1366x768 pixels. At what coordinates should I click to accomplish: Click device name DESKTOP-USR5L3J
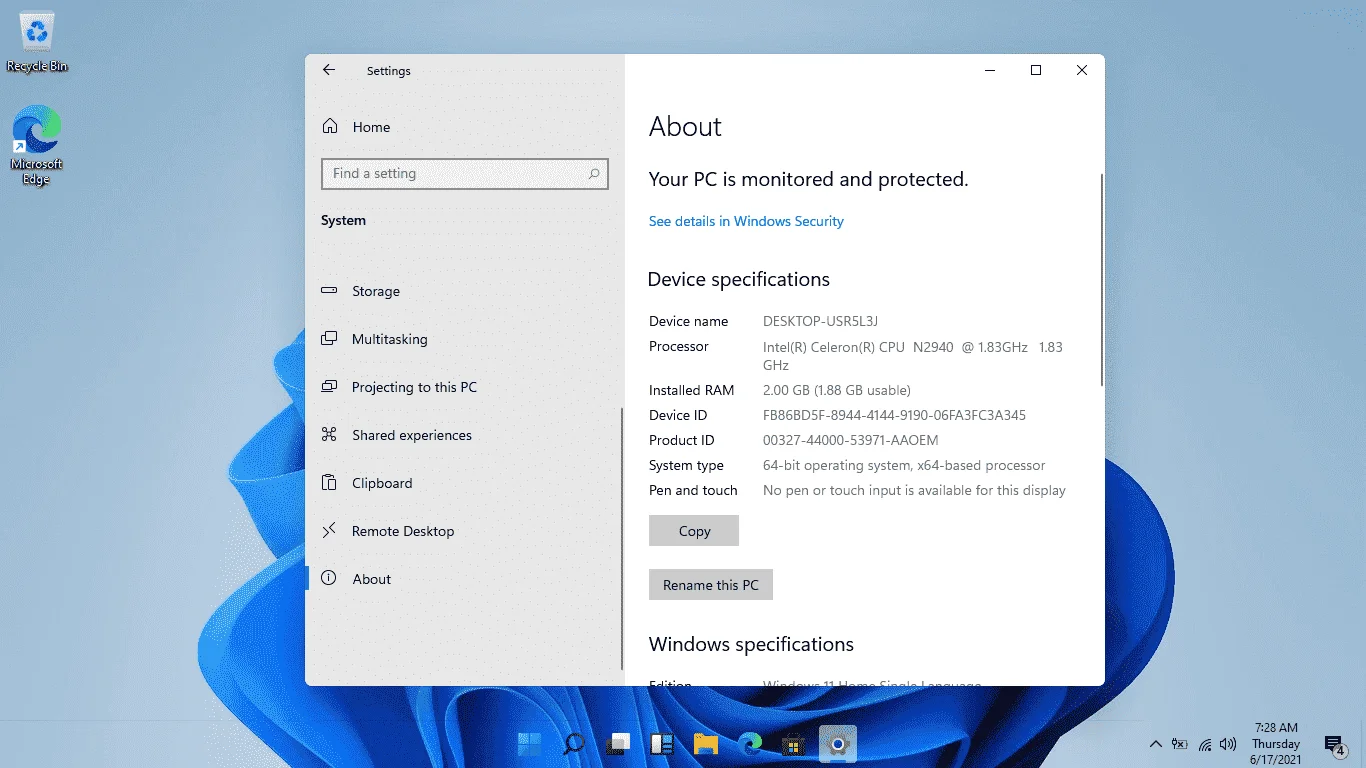click(x=820, y=321)
